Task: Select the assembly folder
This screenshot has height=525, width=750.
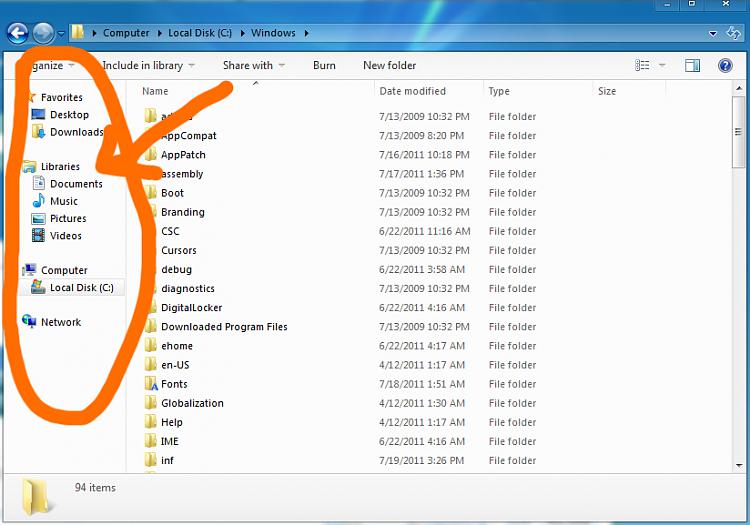Action: 182,174
